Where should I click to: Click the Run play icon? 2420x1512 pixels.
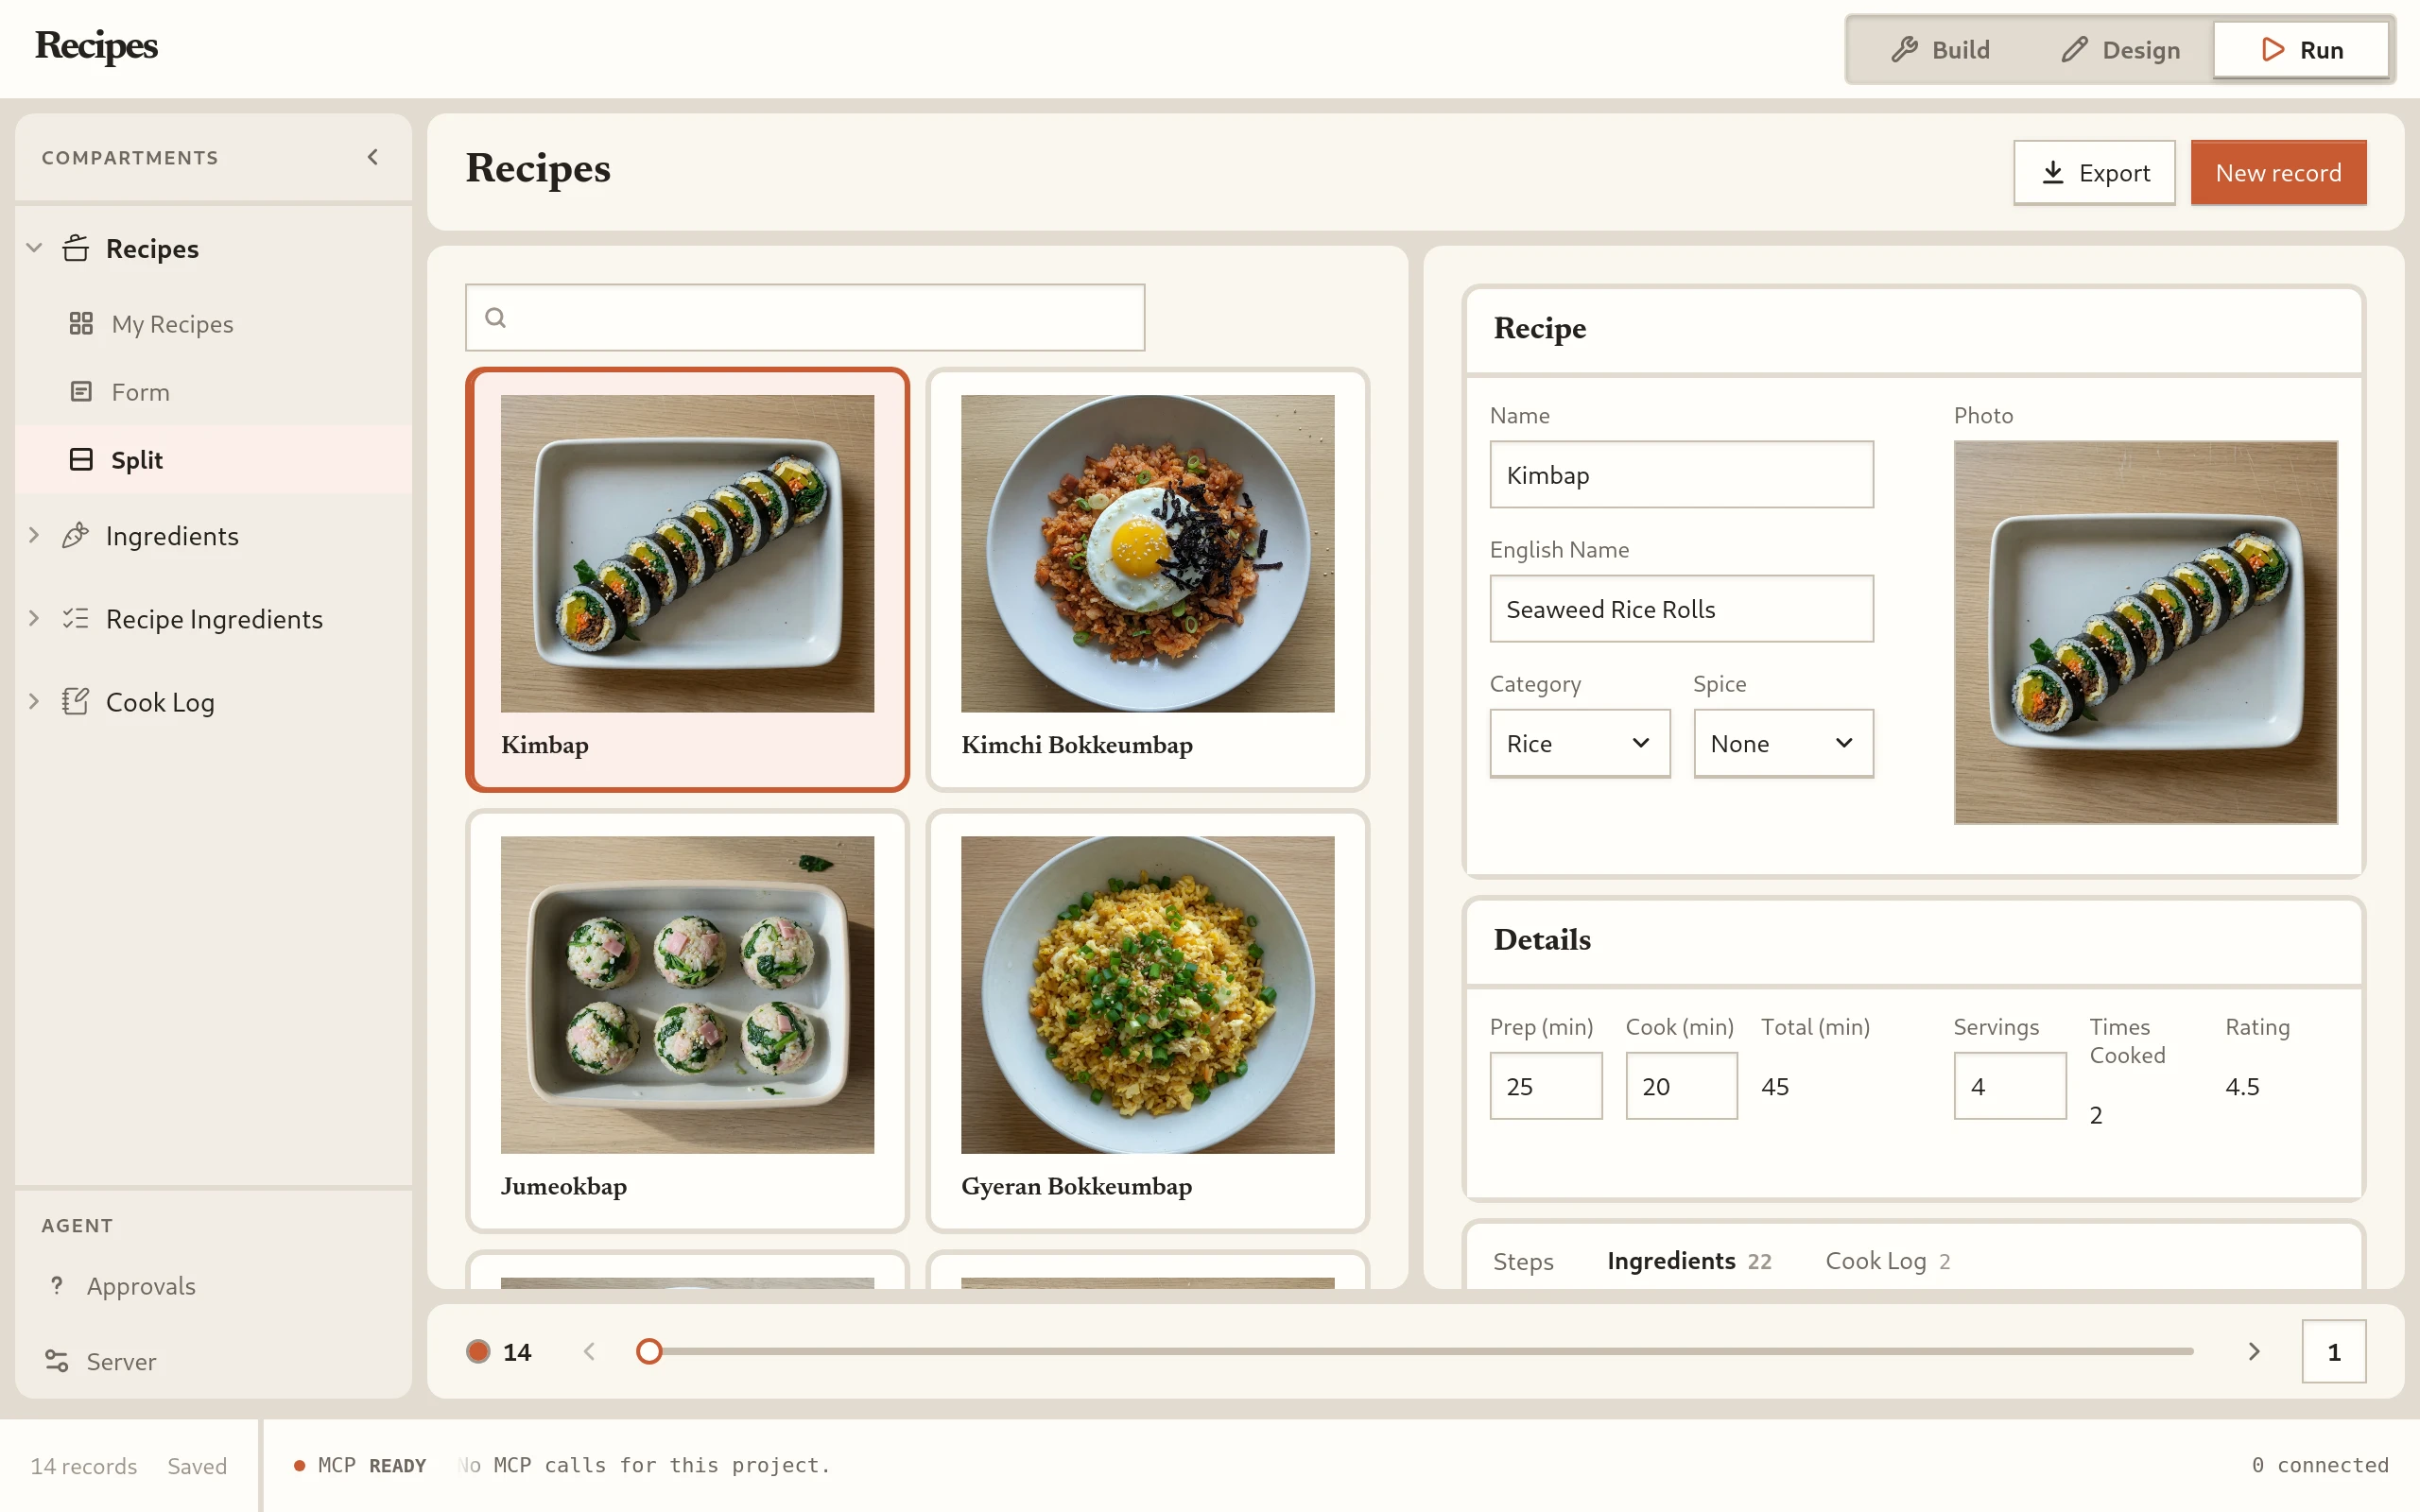coord(2273,49)
